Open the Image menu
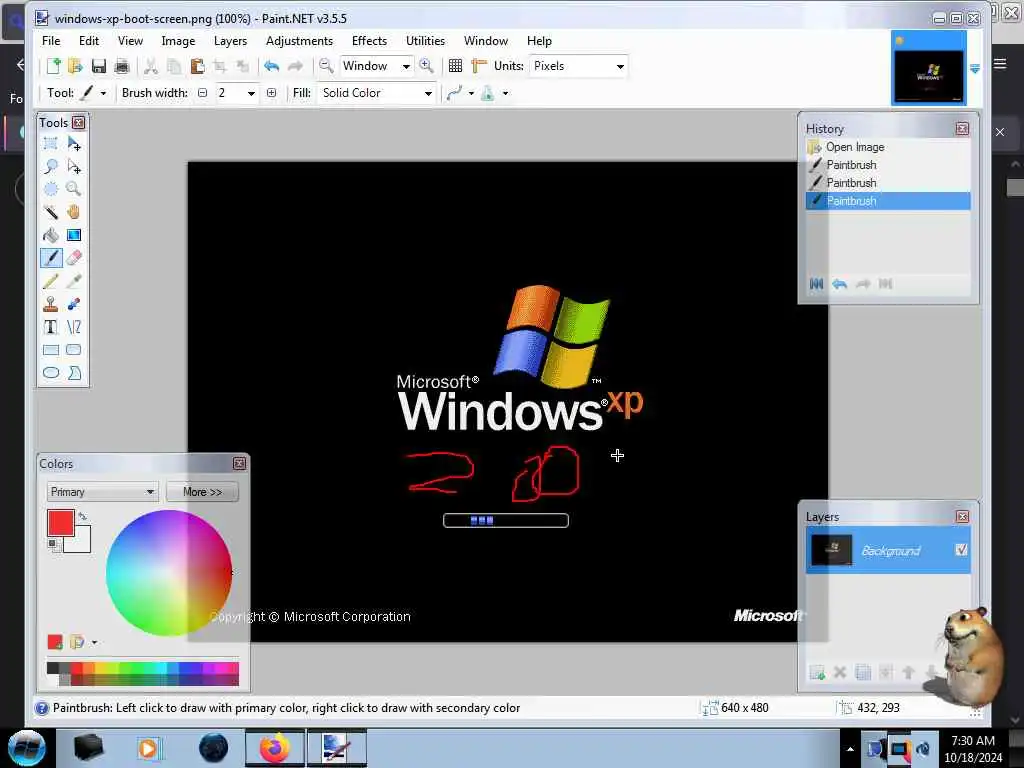 pyautogui.click(x=178, y=40)
